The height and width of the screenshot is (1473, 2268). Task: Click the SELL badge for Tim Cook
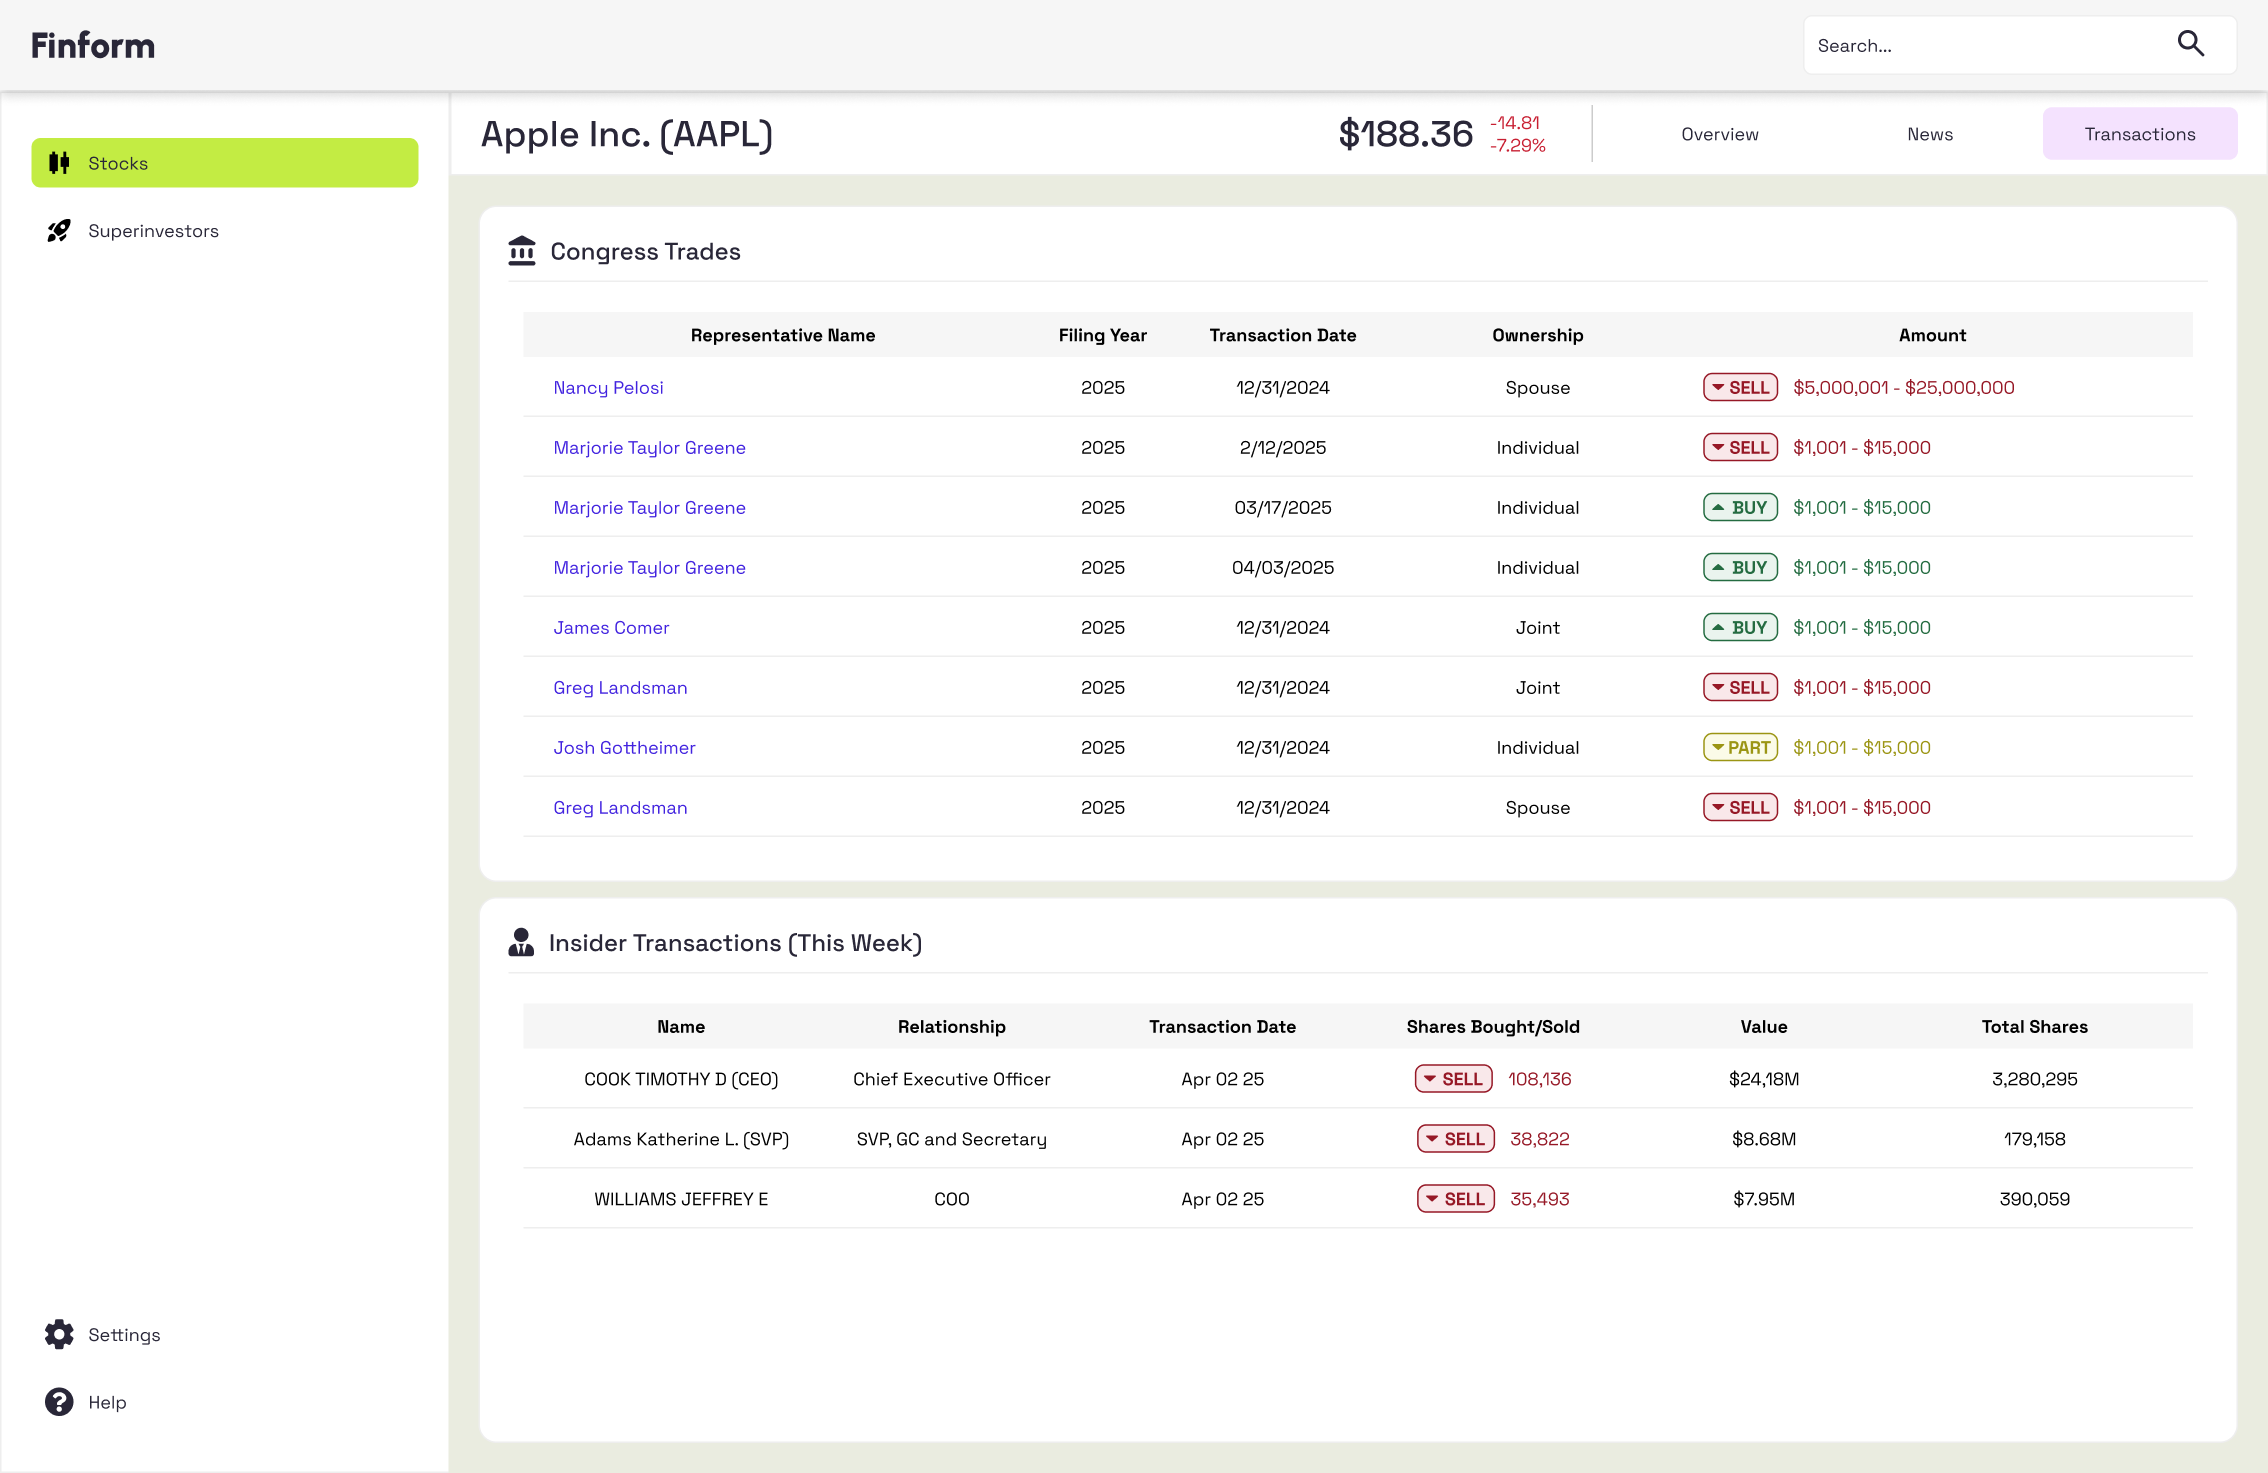coord(1454,1079)
